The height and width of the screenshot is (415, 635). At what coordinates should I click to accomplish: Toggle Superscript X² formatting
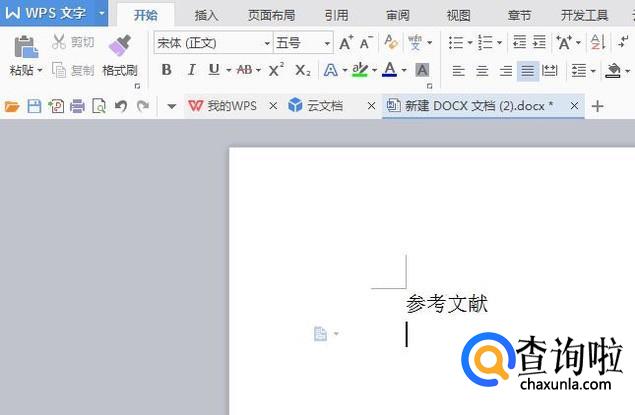tap(276, 70)
